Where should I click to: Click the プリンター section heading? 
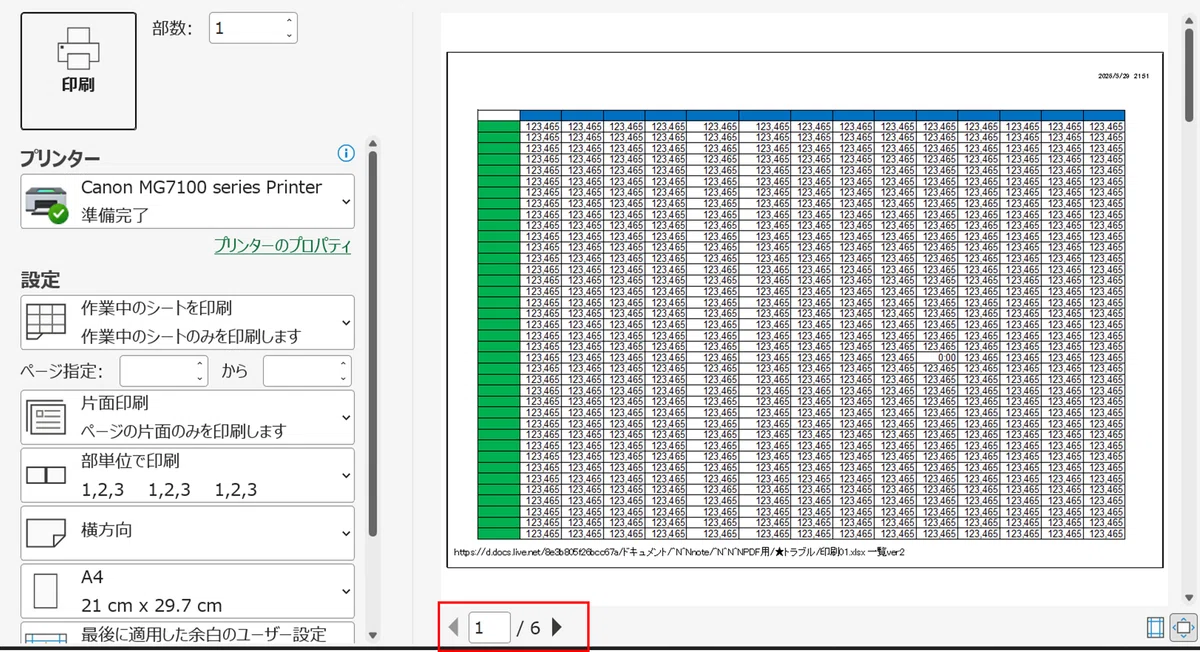click(x=61, y=158)
